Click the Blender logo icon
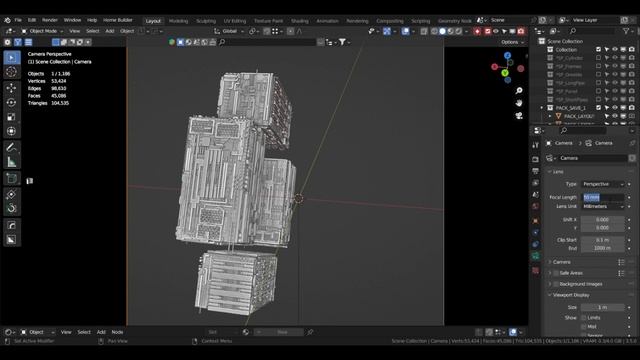Image resolution: width=640 pixels, height=360 pixels. pyautogui.click(x=7, y=20)
